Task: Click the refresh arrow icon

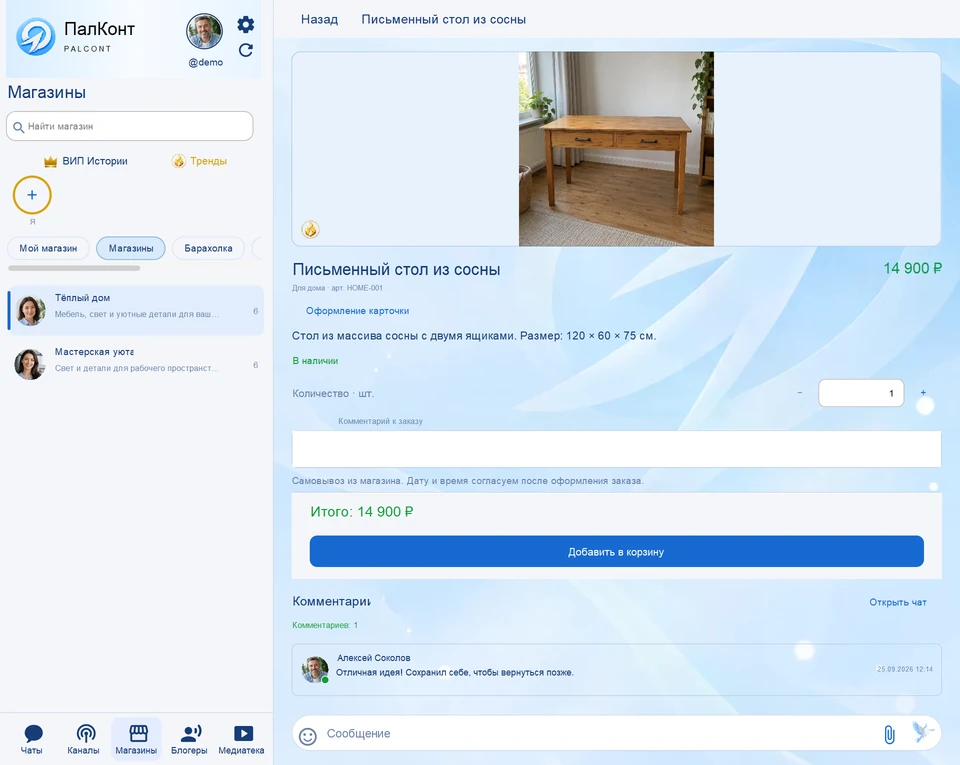Action: click(x=246, y=50)
